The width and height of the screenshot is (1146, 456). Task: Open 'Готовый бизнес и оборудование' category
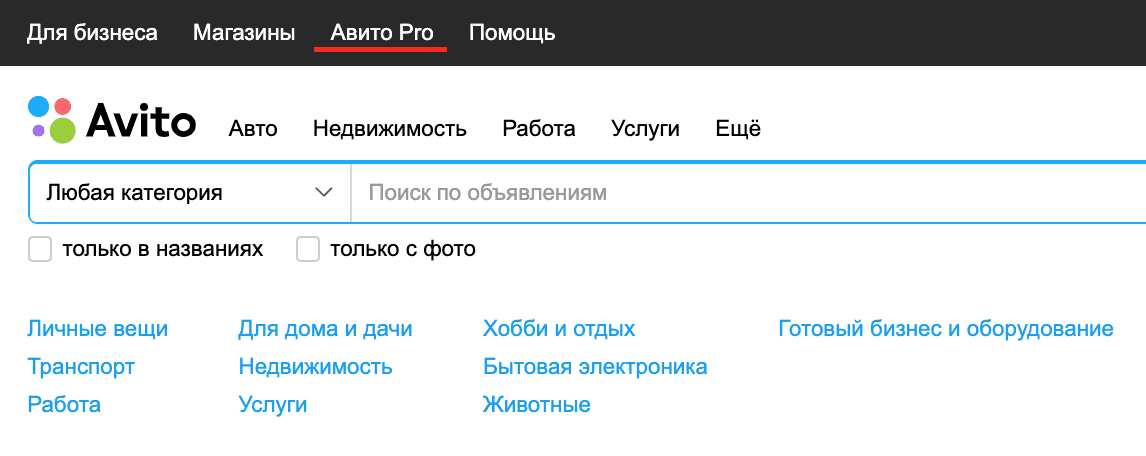(945, 329)
